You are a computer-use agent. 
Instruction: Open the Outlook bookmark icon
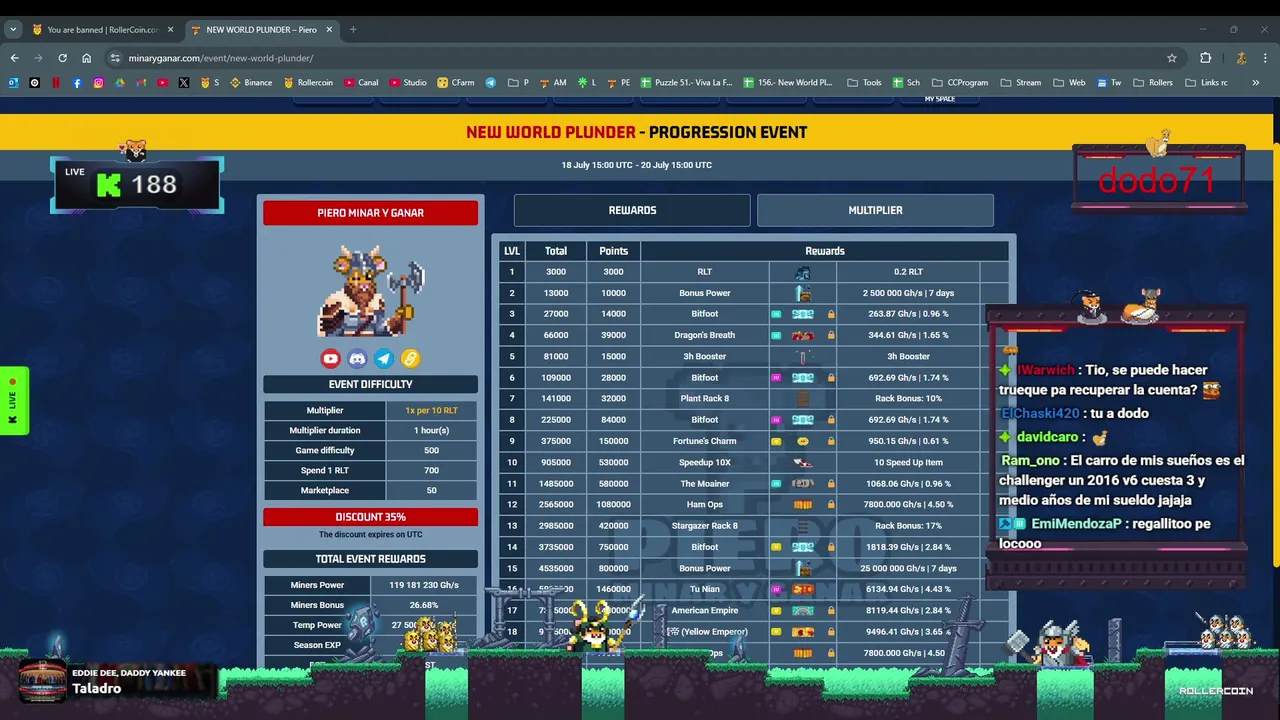pos(14,83)
